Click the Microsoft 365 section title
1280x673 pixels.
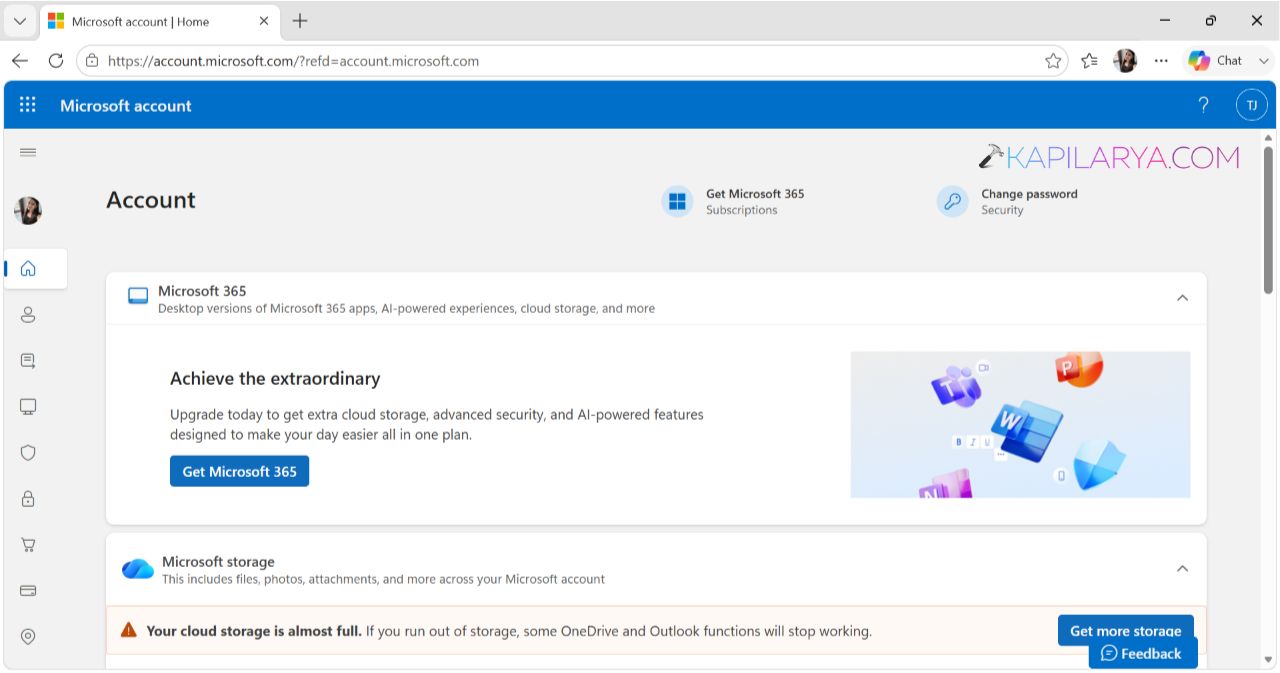pos(202,291)
